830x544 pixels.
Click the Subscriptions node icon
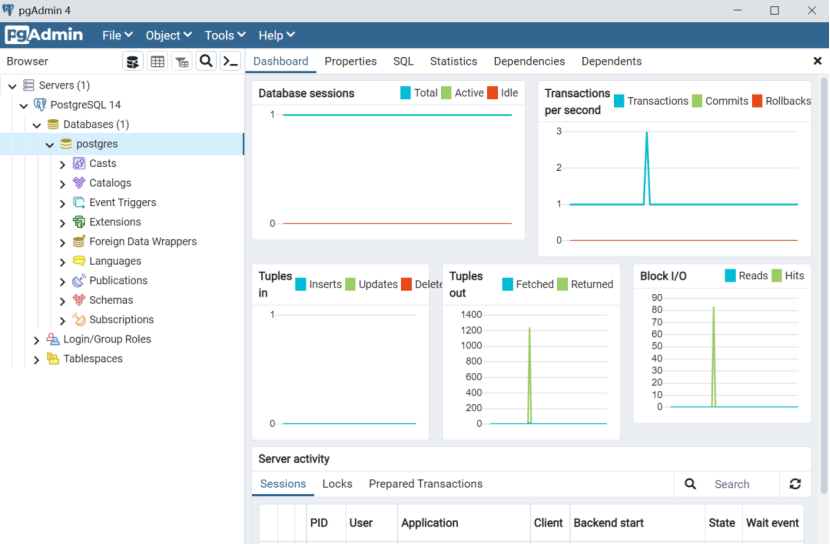(79, 320)
